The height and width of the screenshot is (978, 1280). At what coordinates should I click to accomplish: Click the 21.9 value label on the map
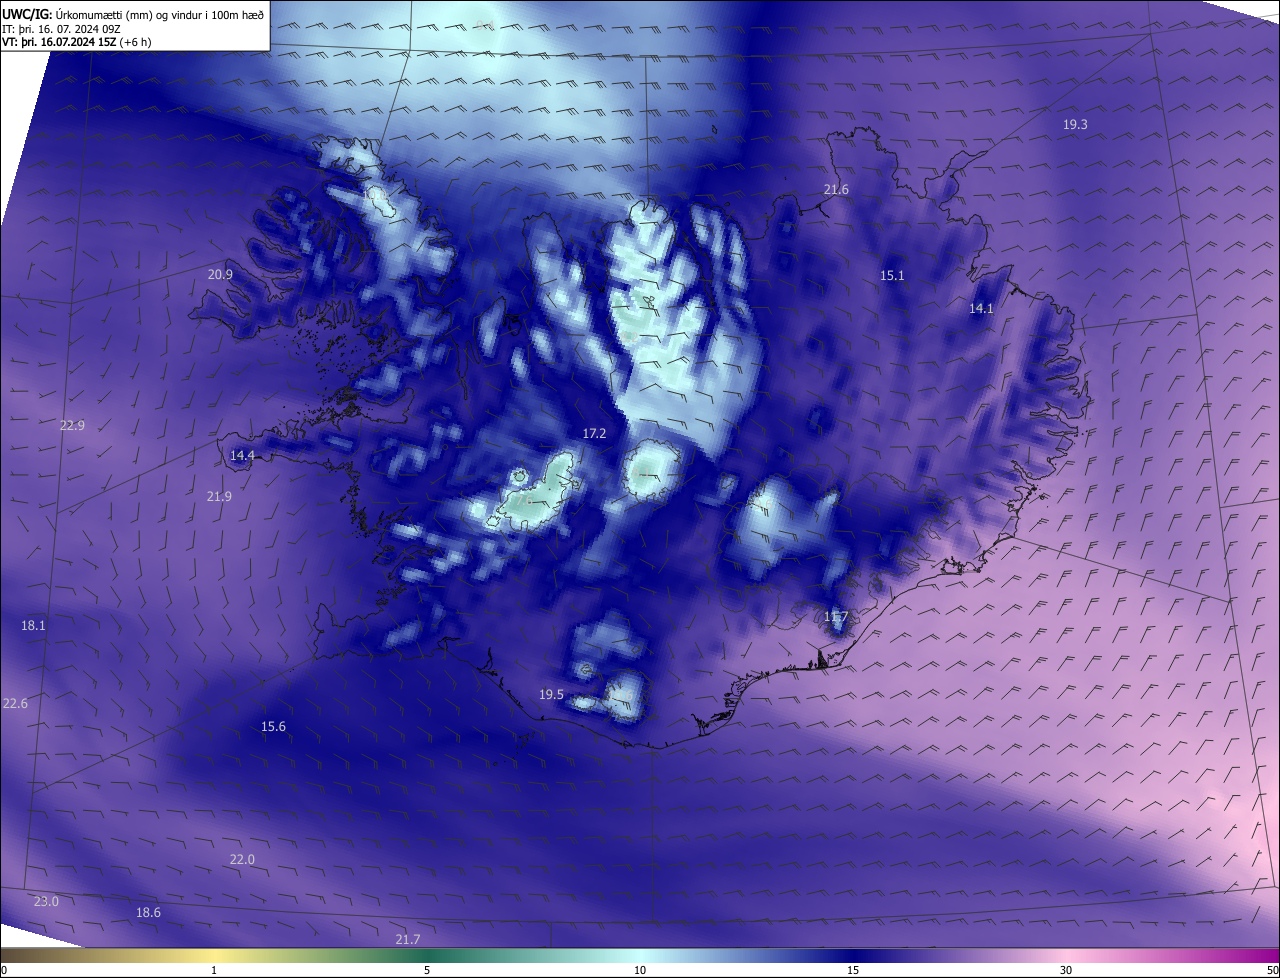(x=219, y=496)
